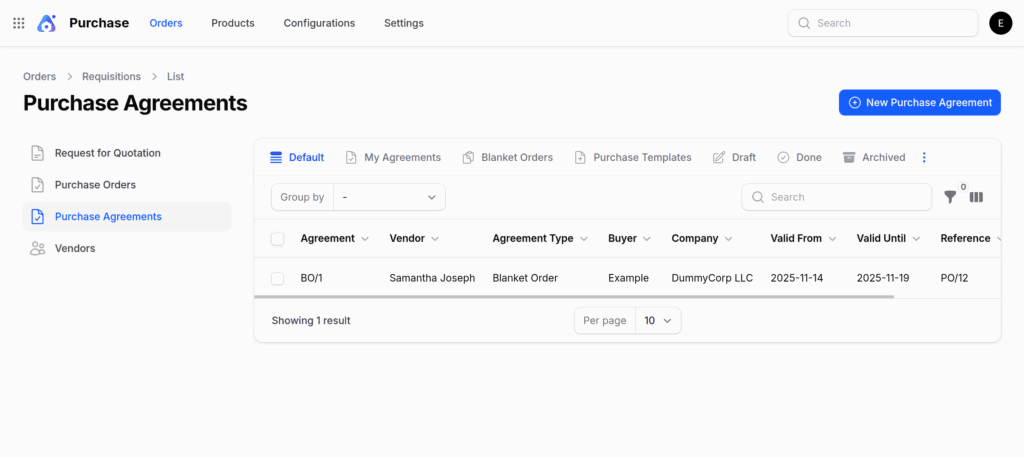Click the Request for Quotation document icon
The height and width of the screenshot is (457, 1024).
37,153
